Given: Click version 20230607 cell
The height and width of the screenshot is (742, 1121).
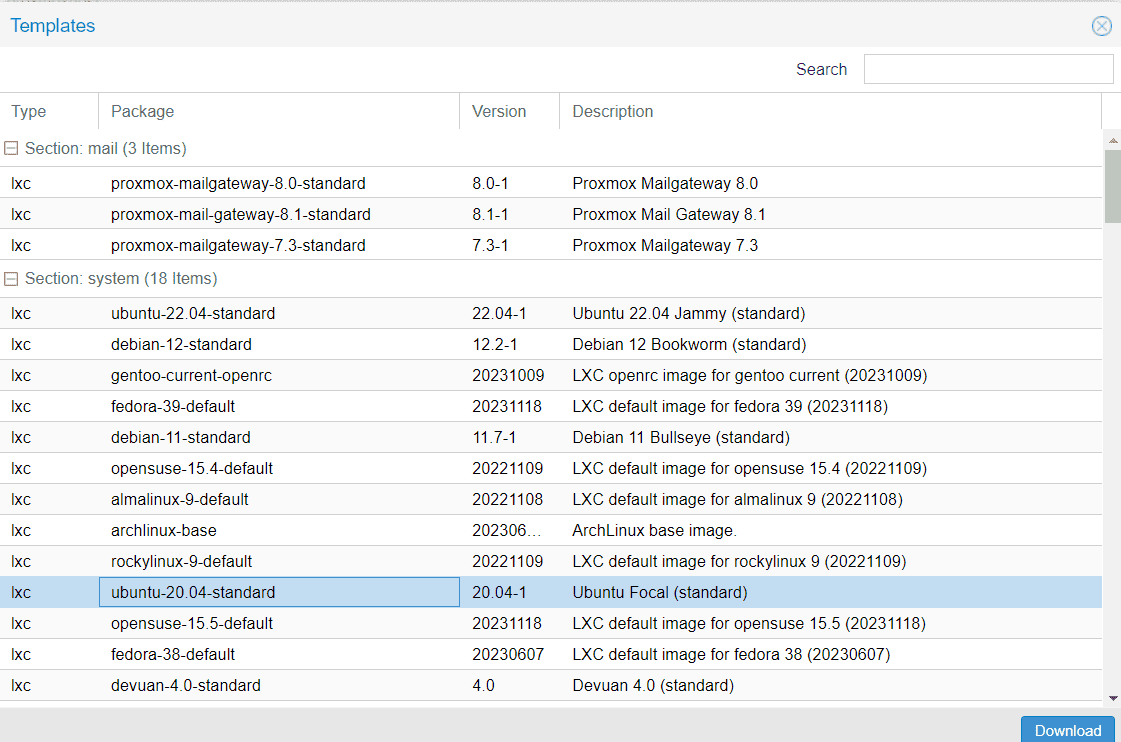Looking at the screenshot, I should (x=508, y=655).
